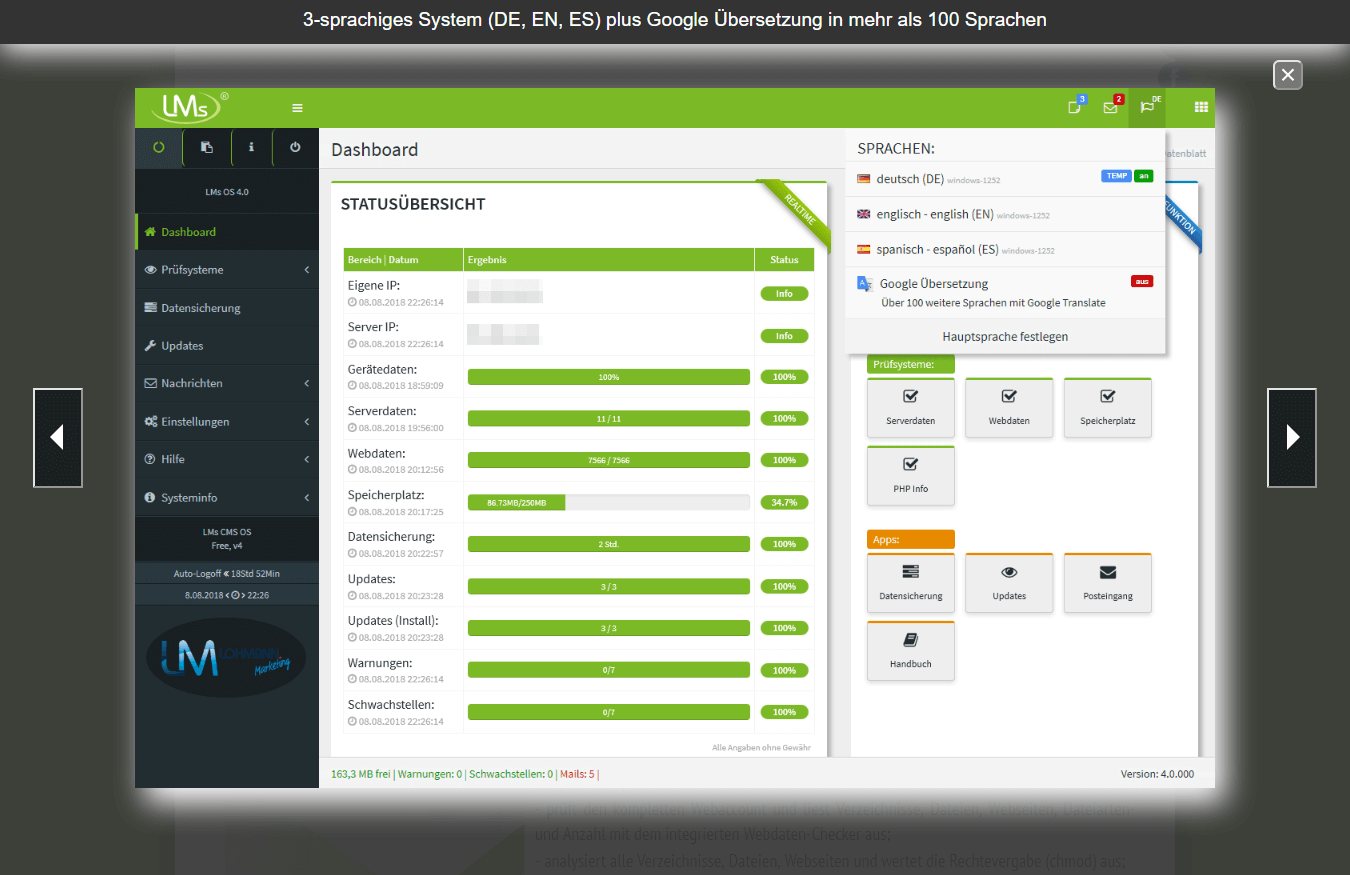1350x875 pixels.
Task: Expand the Nachrichten sidebar menu
Action: (227, 383)
